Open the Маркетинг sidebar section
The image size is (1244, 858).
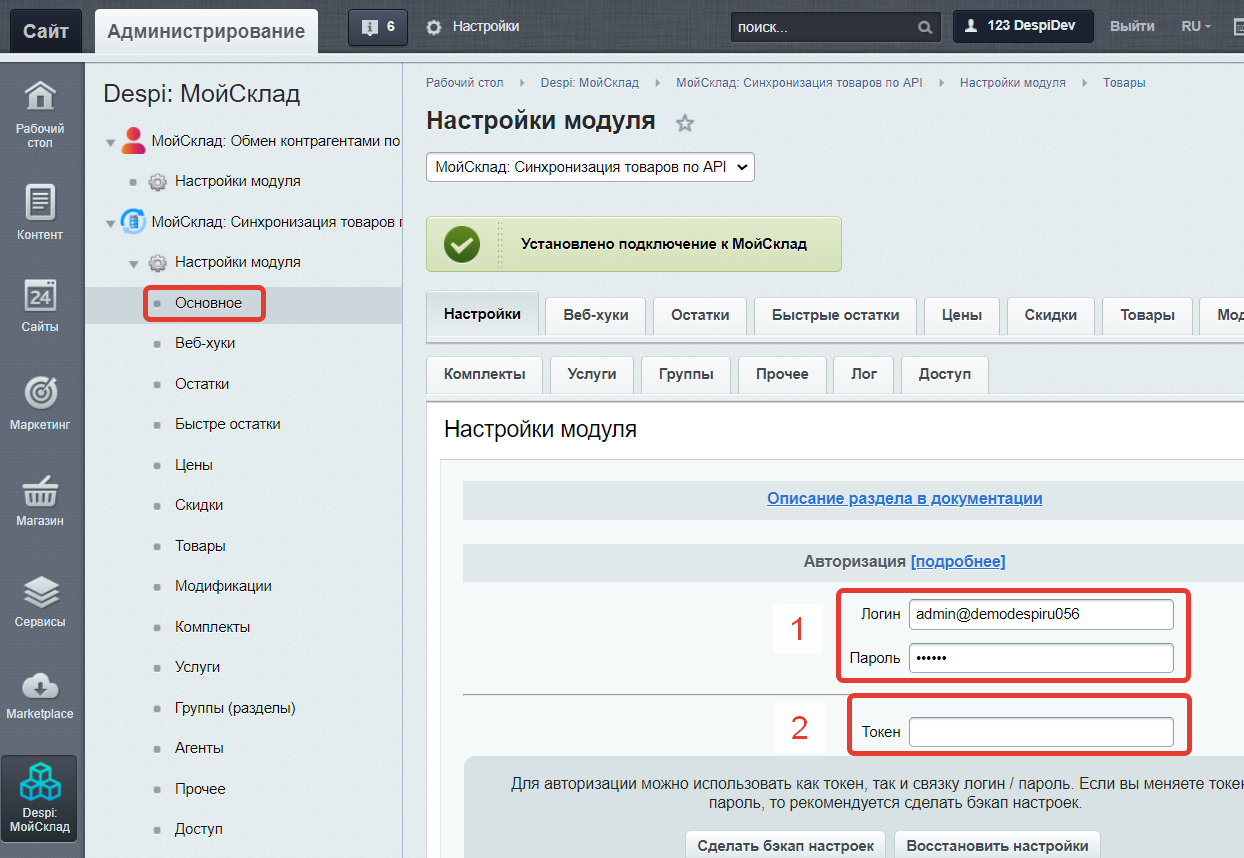(x=40, y=402)
